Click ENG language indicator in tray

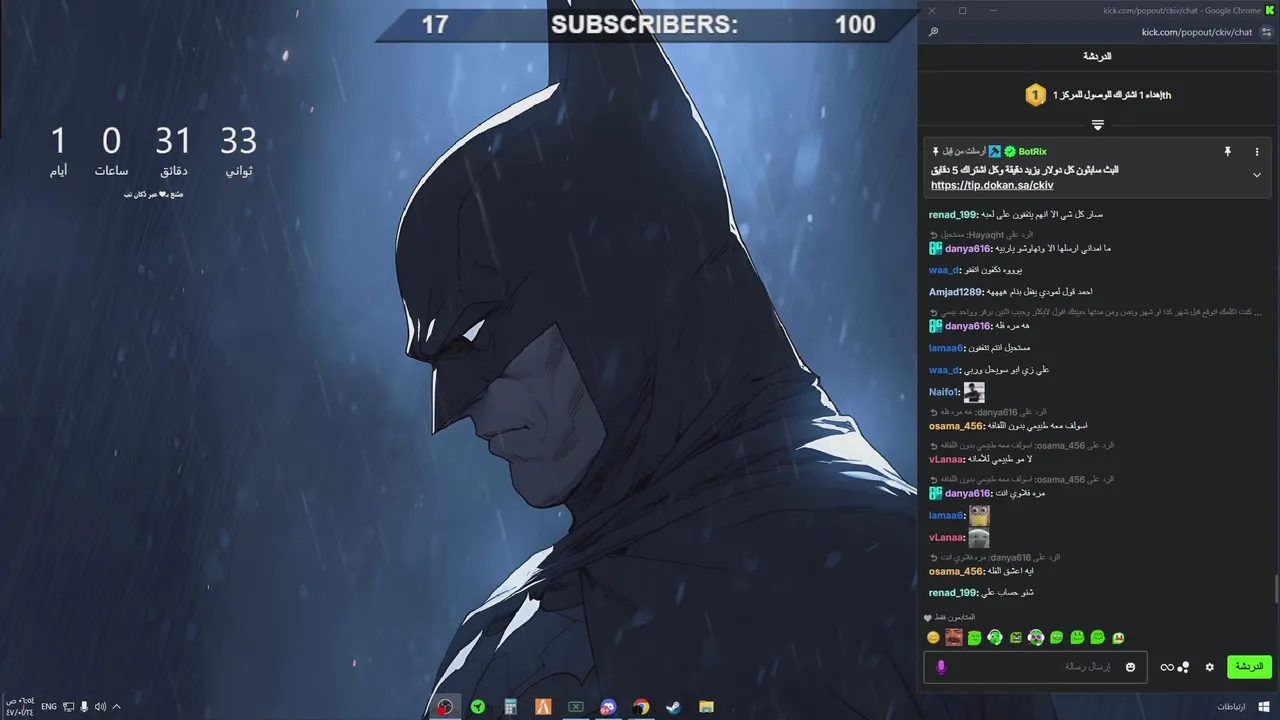[49, 707]
